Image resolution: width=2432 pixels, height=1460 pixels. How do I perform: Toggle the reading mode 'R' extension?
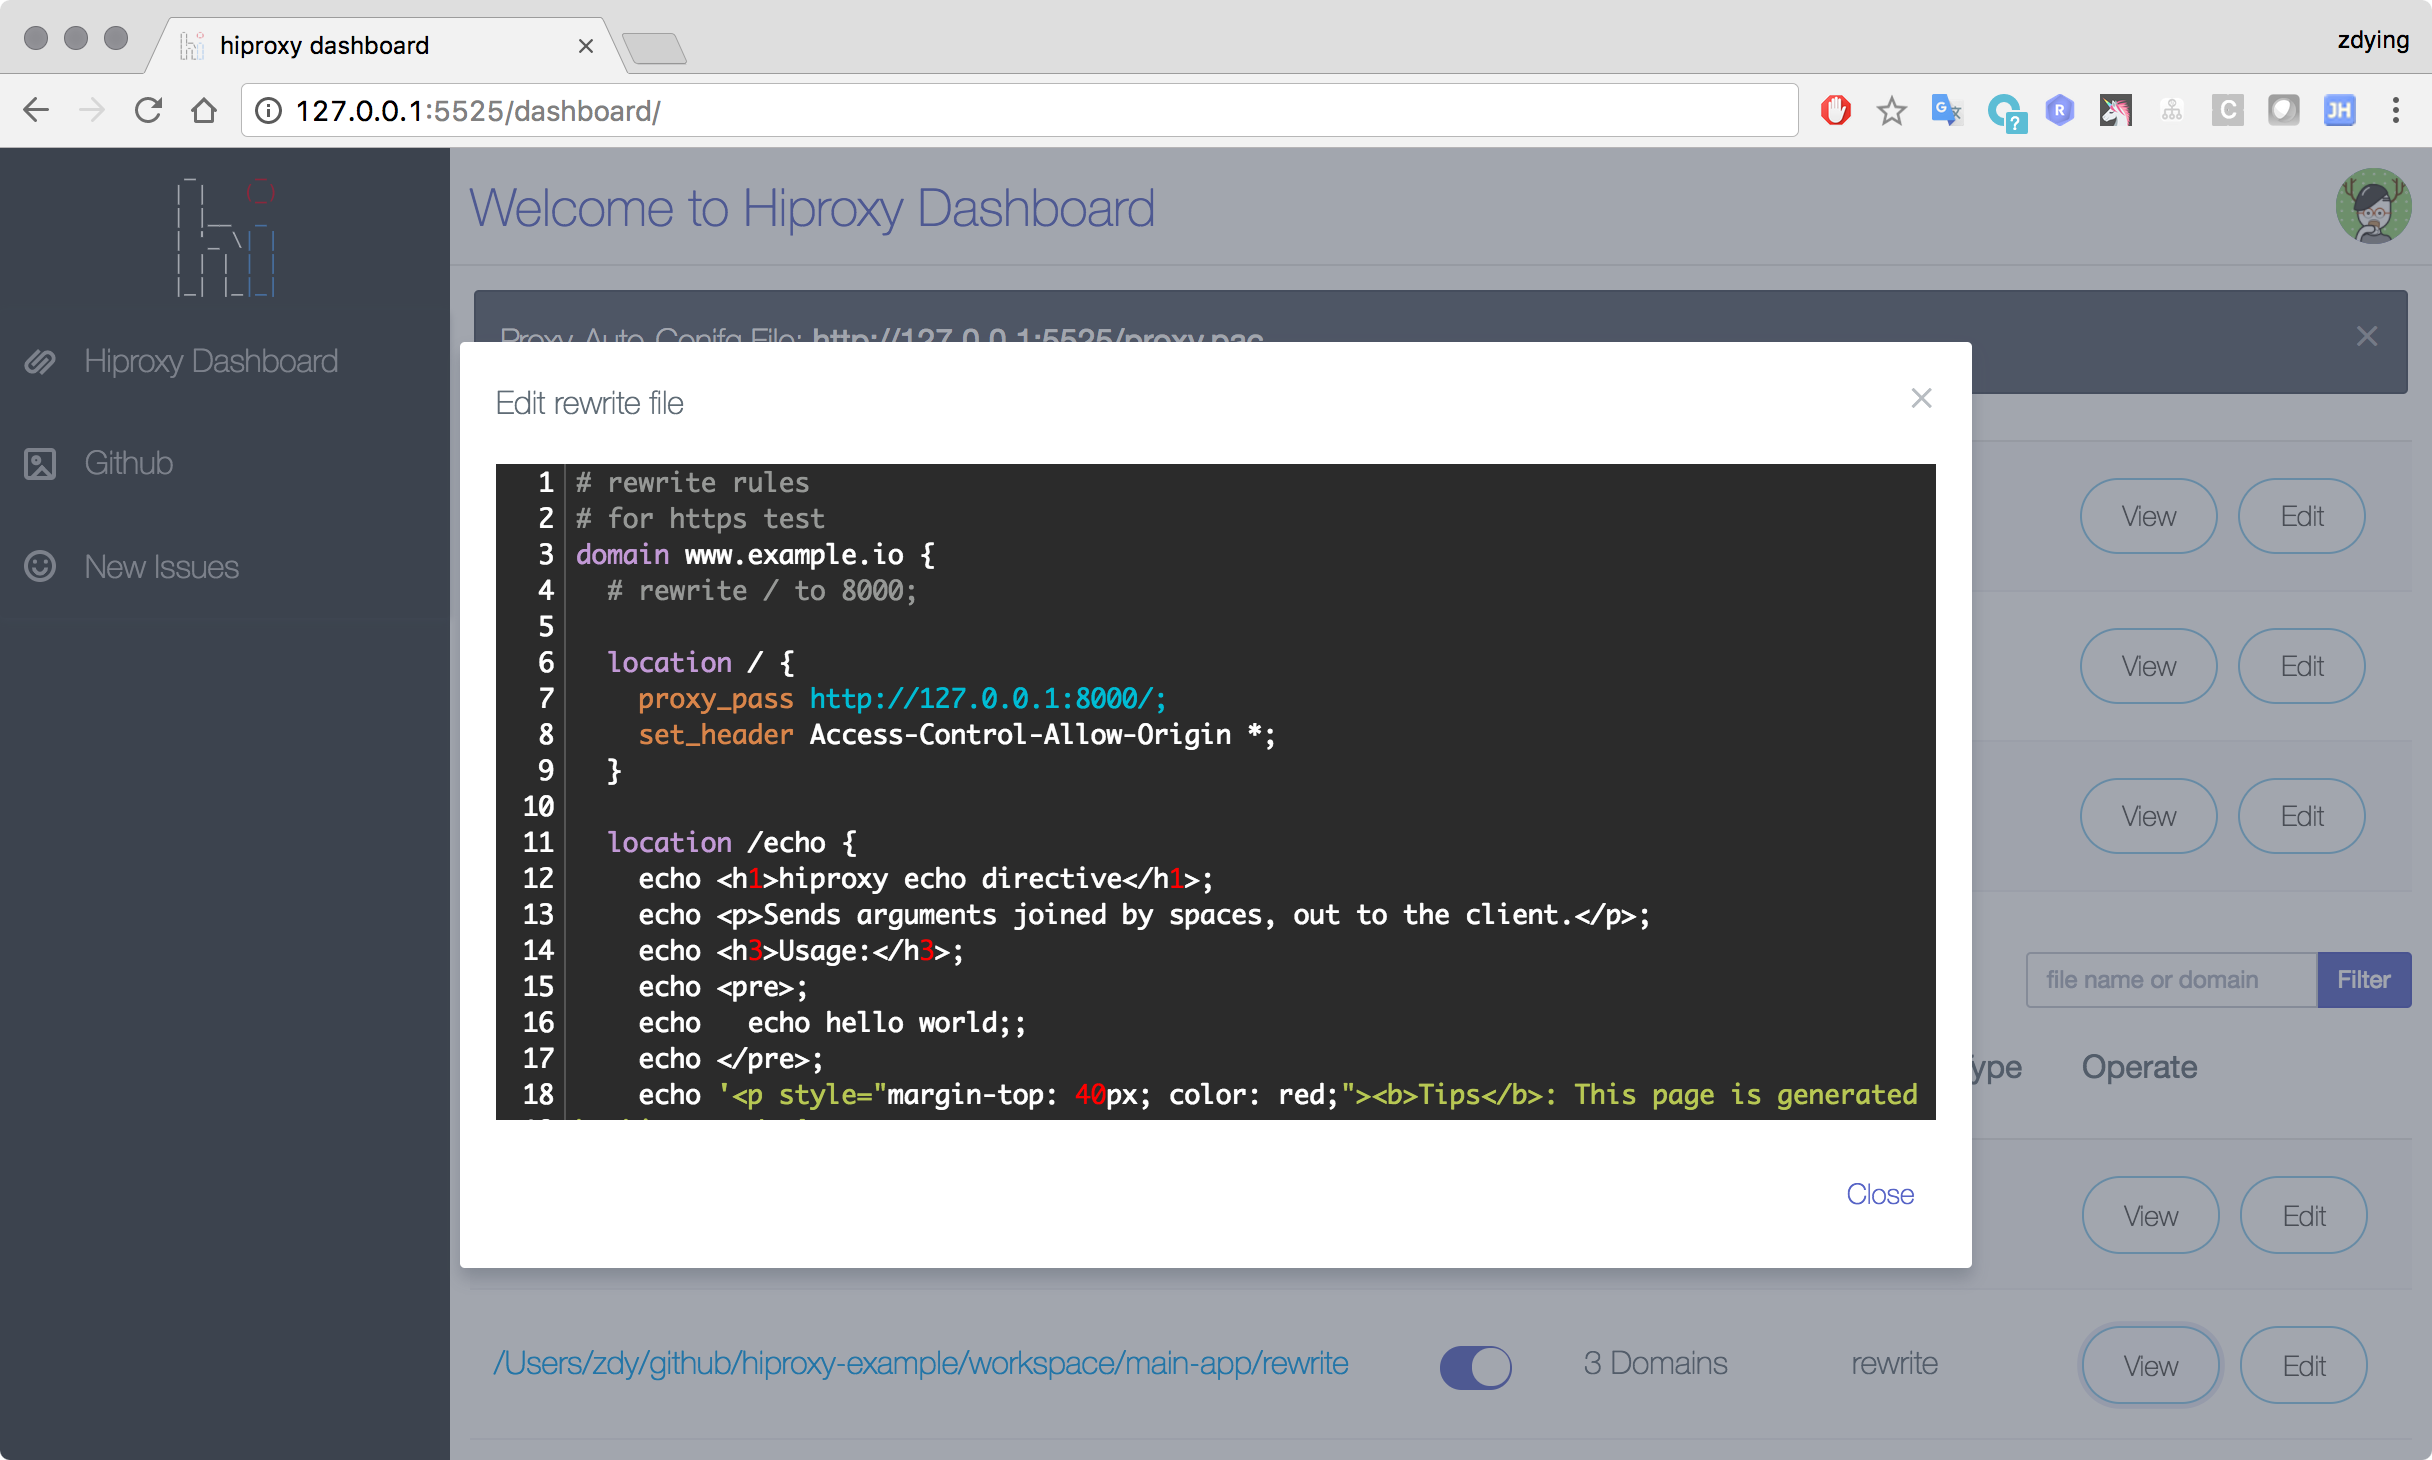[x=2059, y=111]
